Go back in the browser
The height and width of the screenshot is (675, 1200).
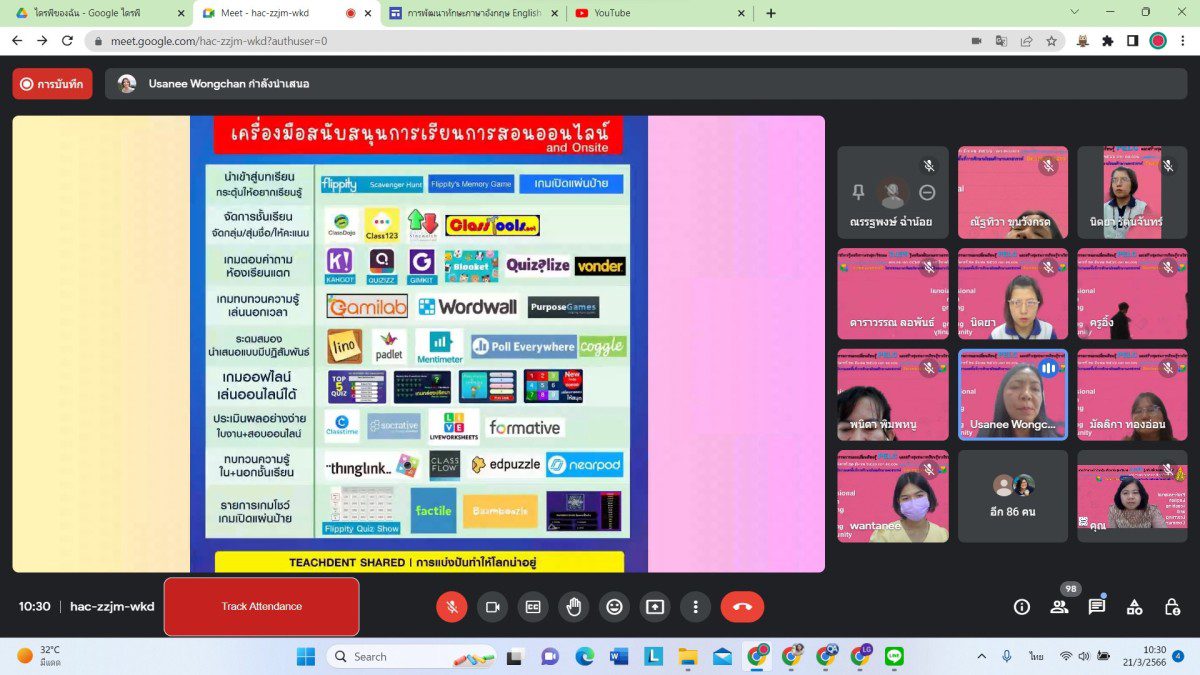[x=16, y=41]
